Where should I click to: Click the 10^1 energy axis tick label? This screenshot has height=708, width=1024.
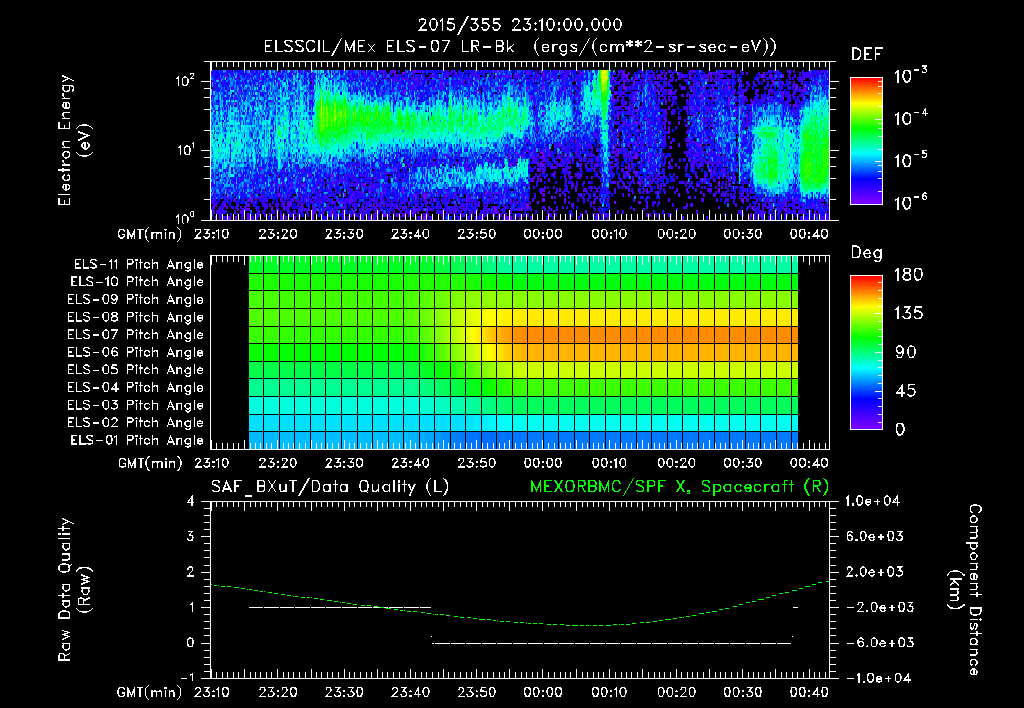(185, 150)
